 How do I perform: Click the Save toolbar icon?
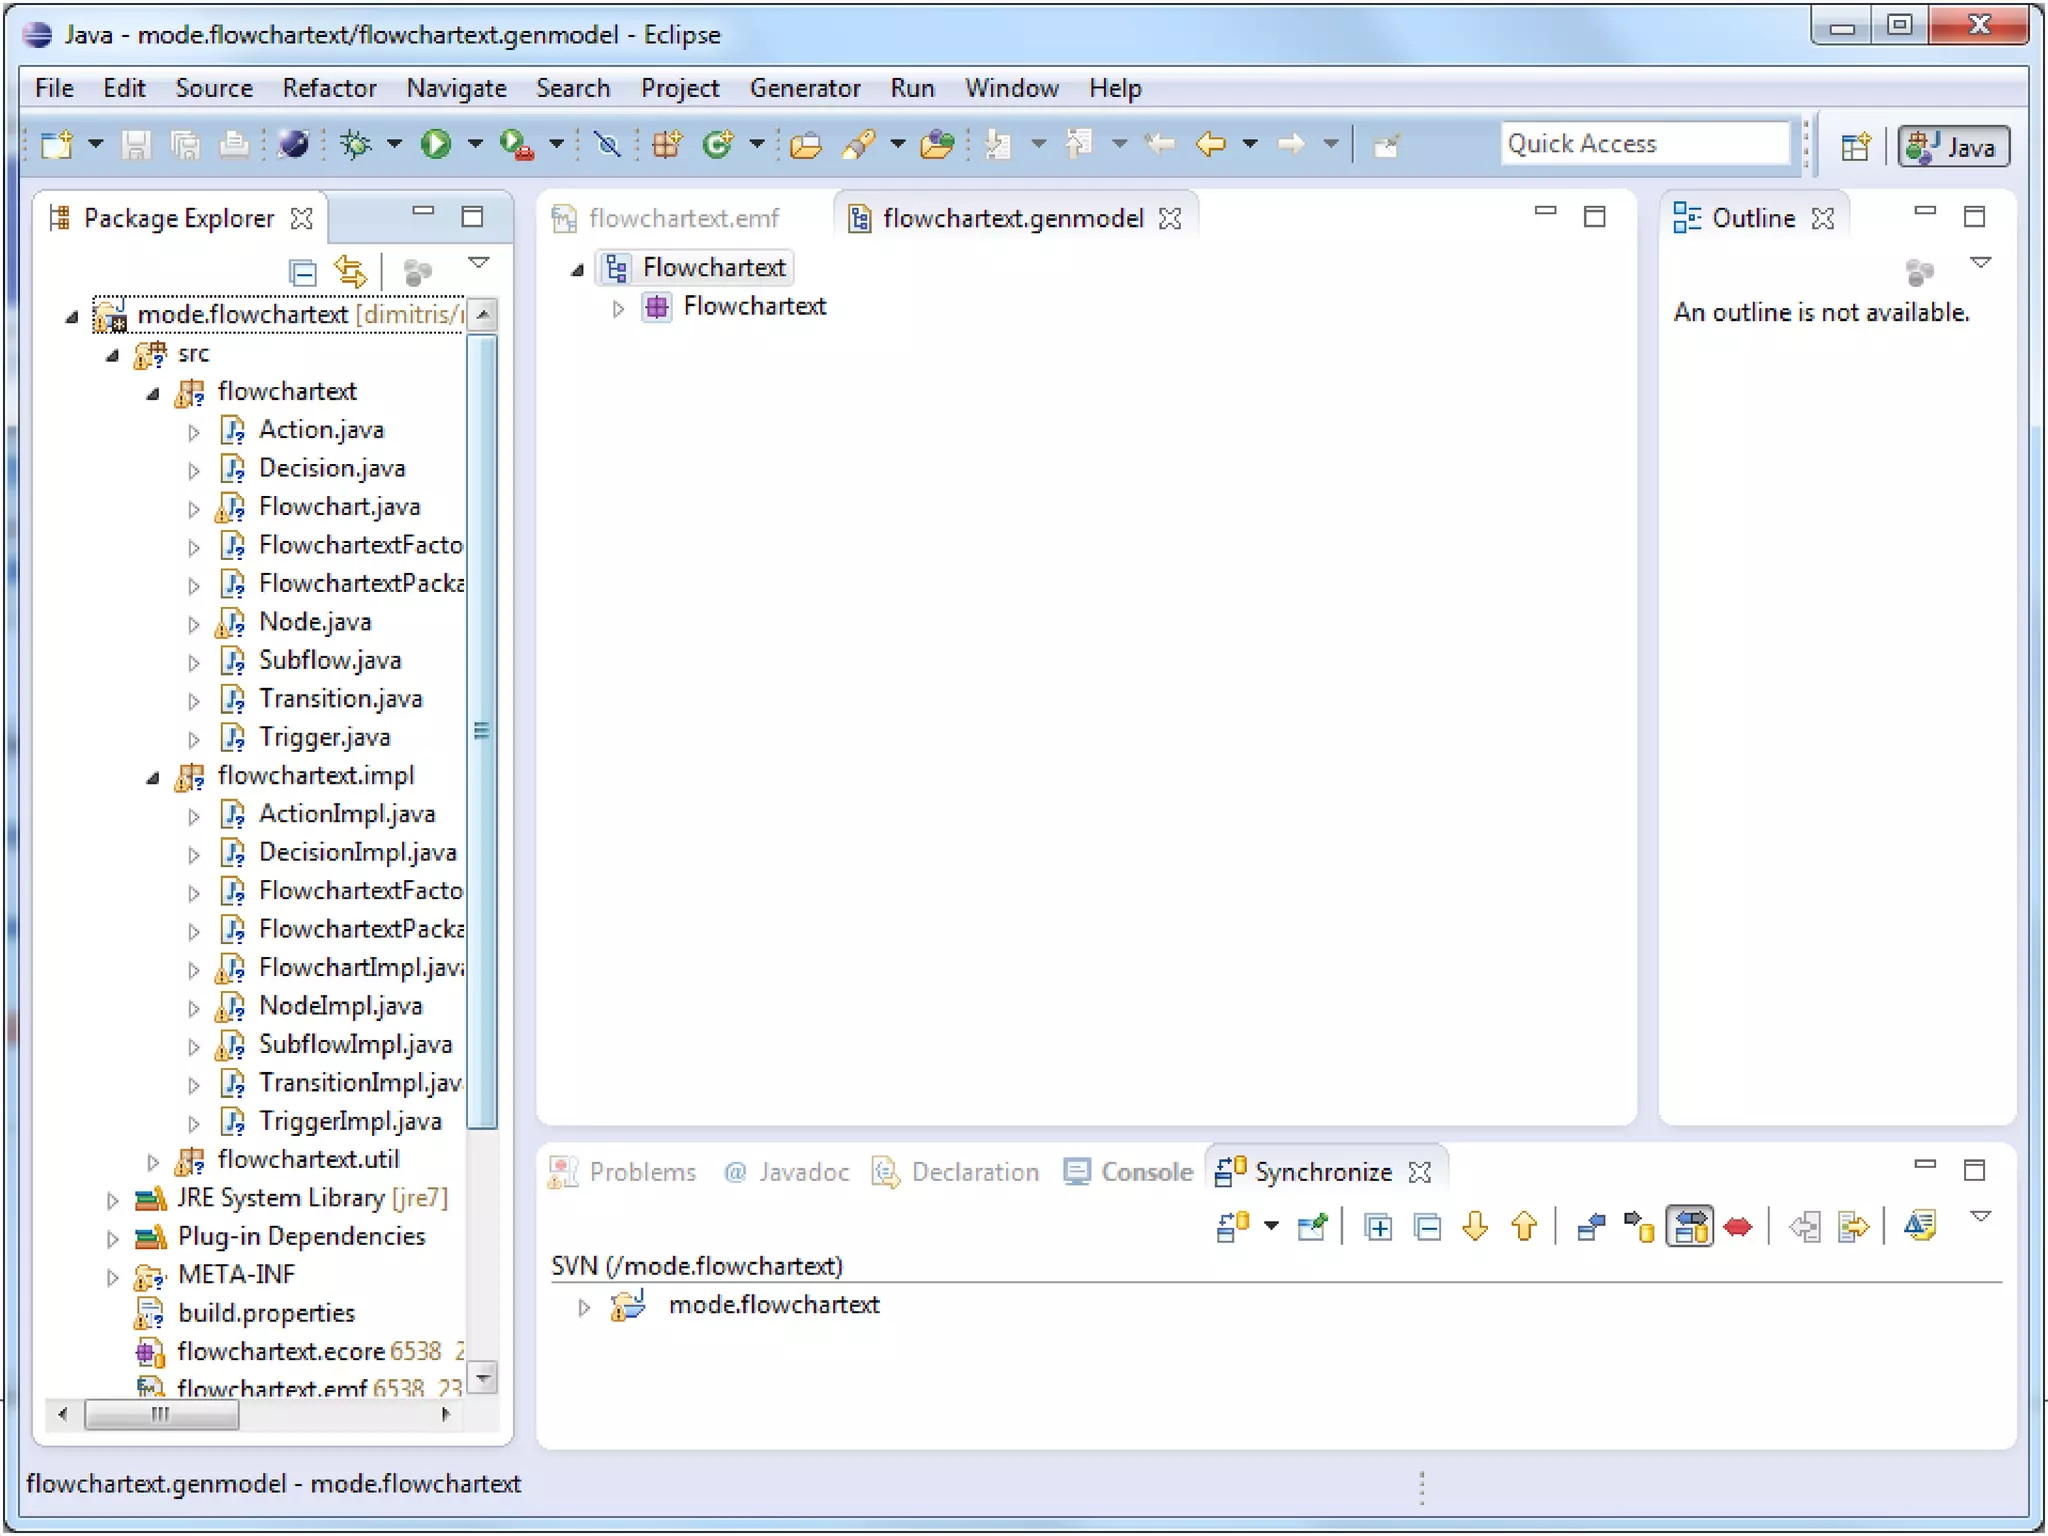(136, 145)
